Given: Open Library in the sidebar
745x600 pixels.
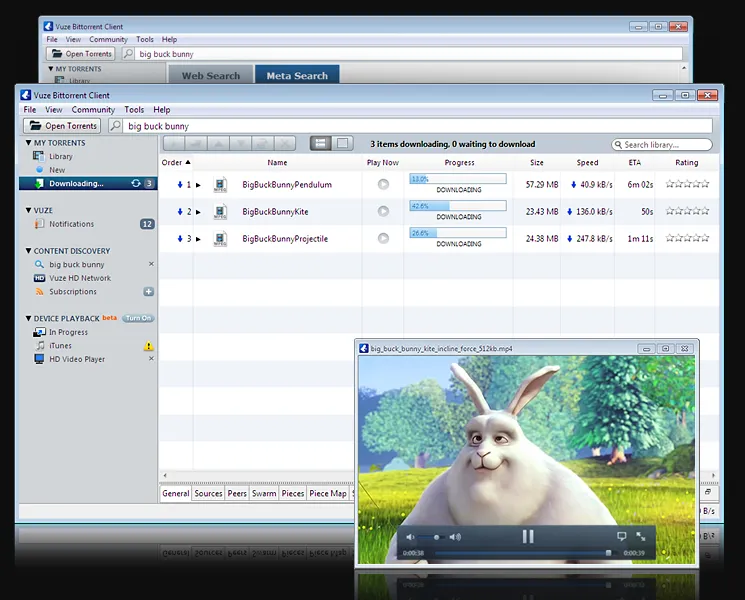Looking at the screenshot, I should [x=61, y=156].
